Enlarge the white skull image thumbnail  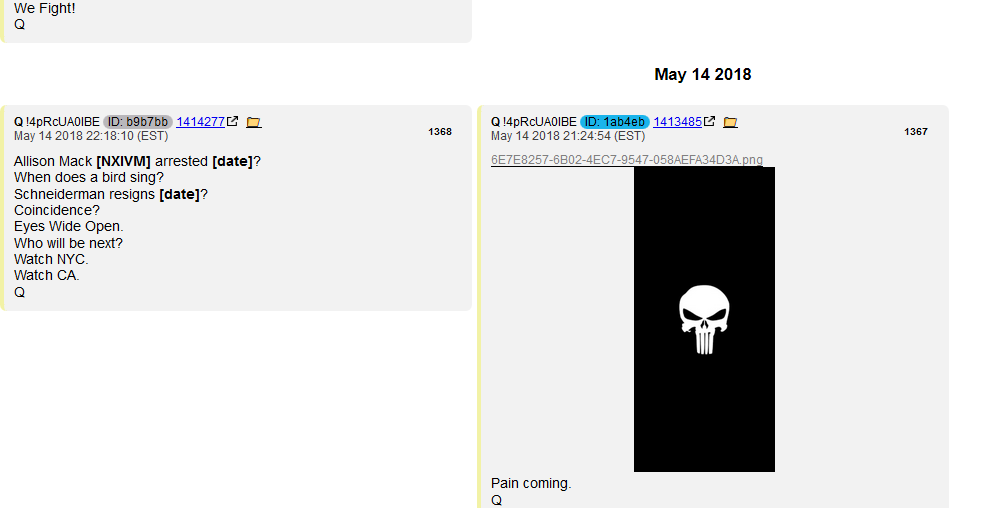tap(704, 319)
